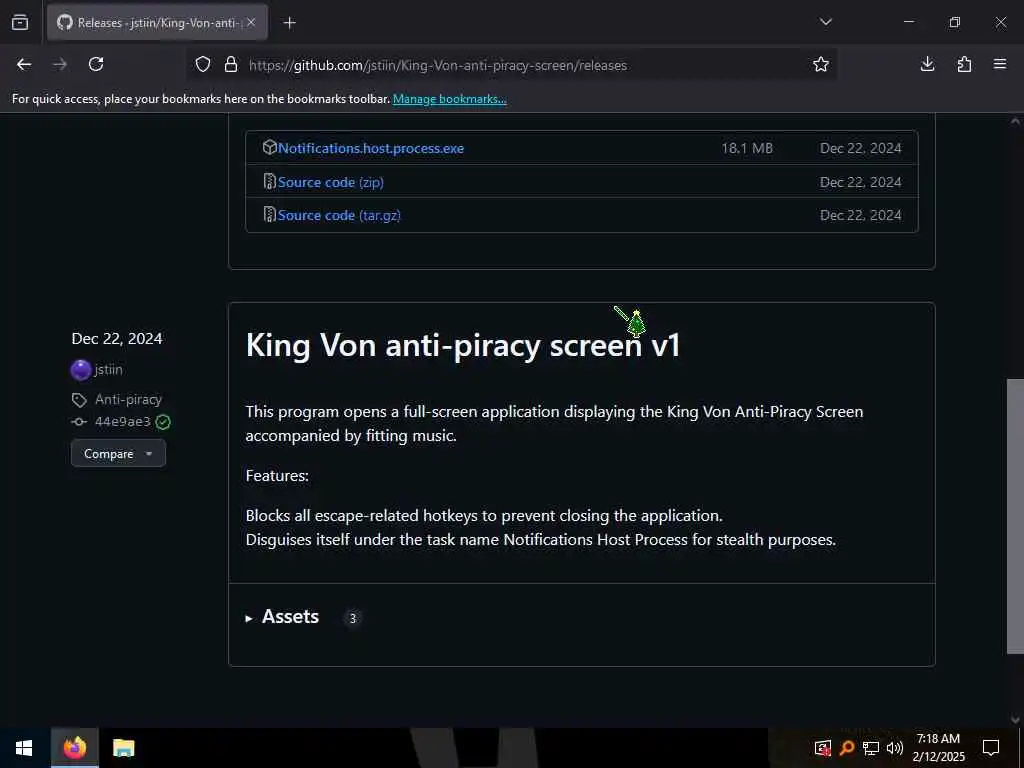Click the scrollbar down arrow

click(1015, 720)
